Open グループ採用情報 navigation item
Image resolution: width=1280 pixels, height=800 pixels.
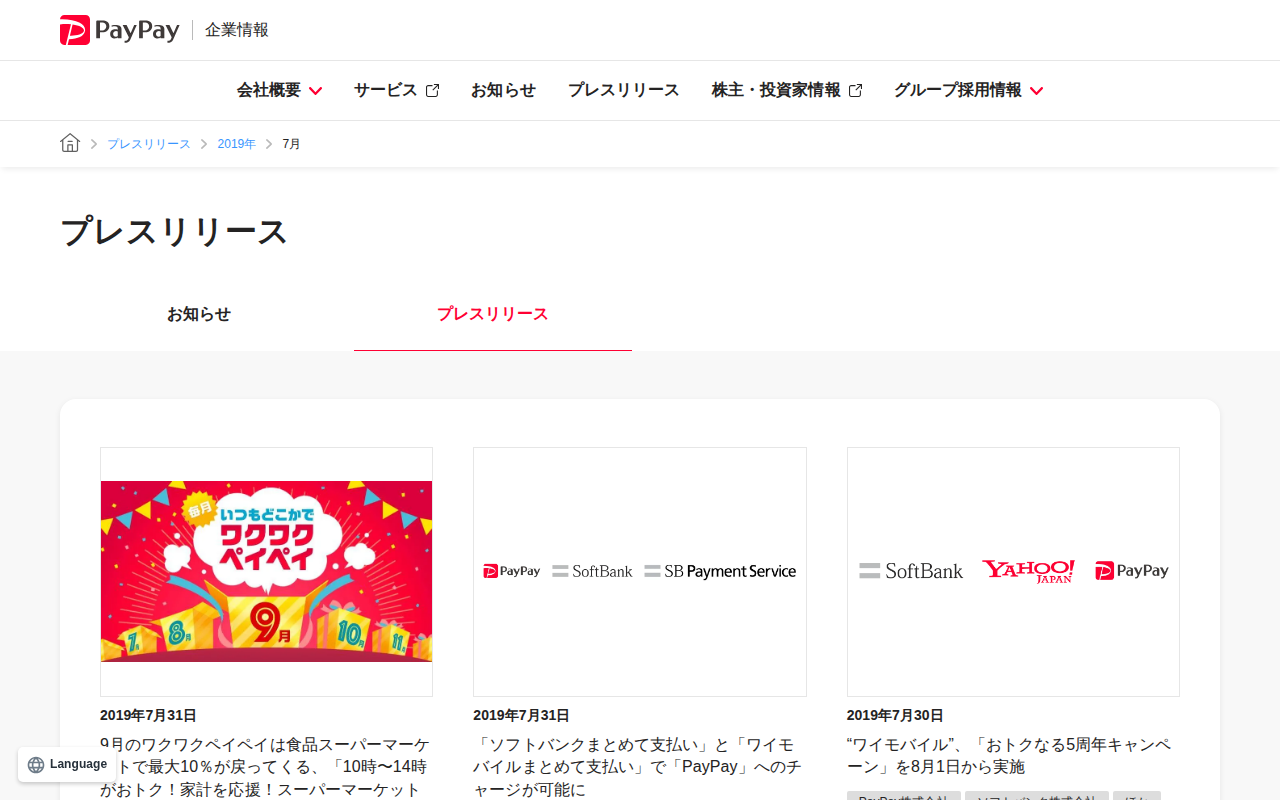click(x=958, y=90)
